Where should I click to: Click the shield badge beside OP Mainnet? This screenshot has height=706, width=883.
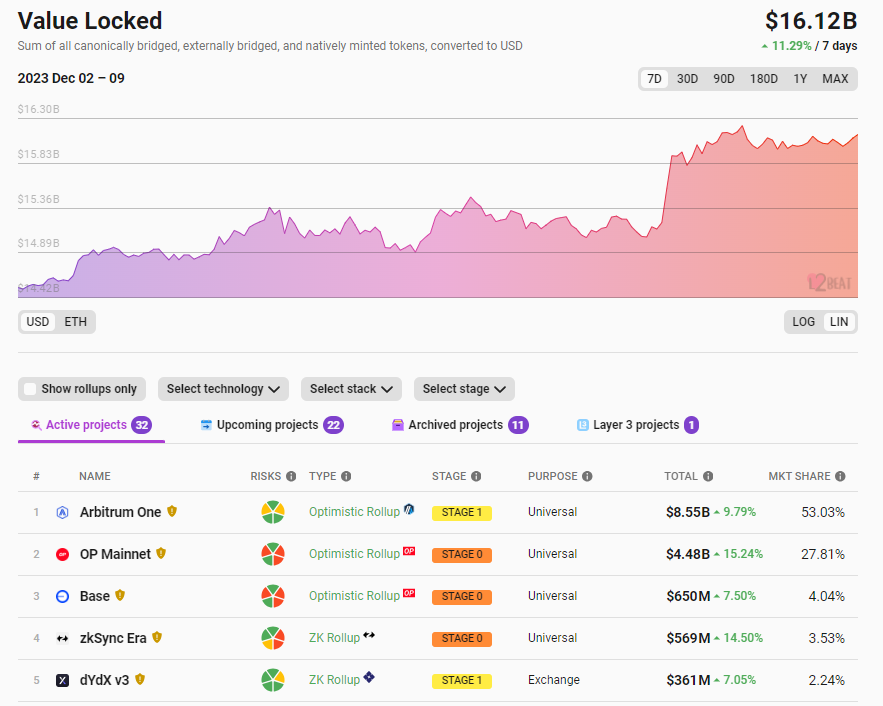[x=161, y=553]
